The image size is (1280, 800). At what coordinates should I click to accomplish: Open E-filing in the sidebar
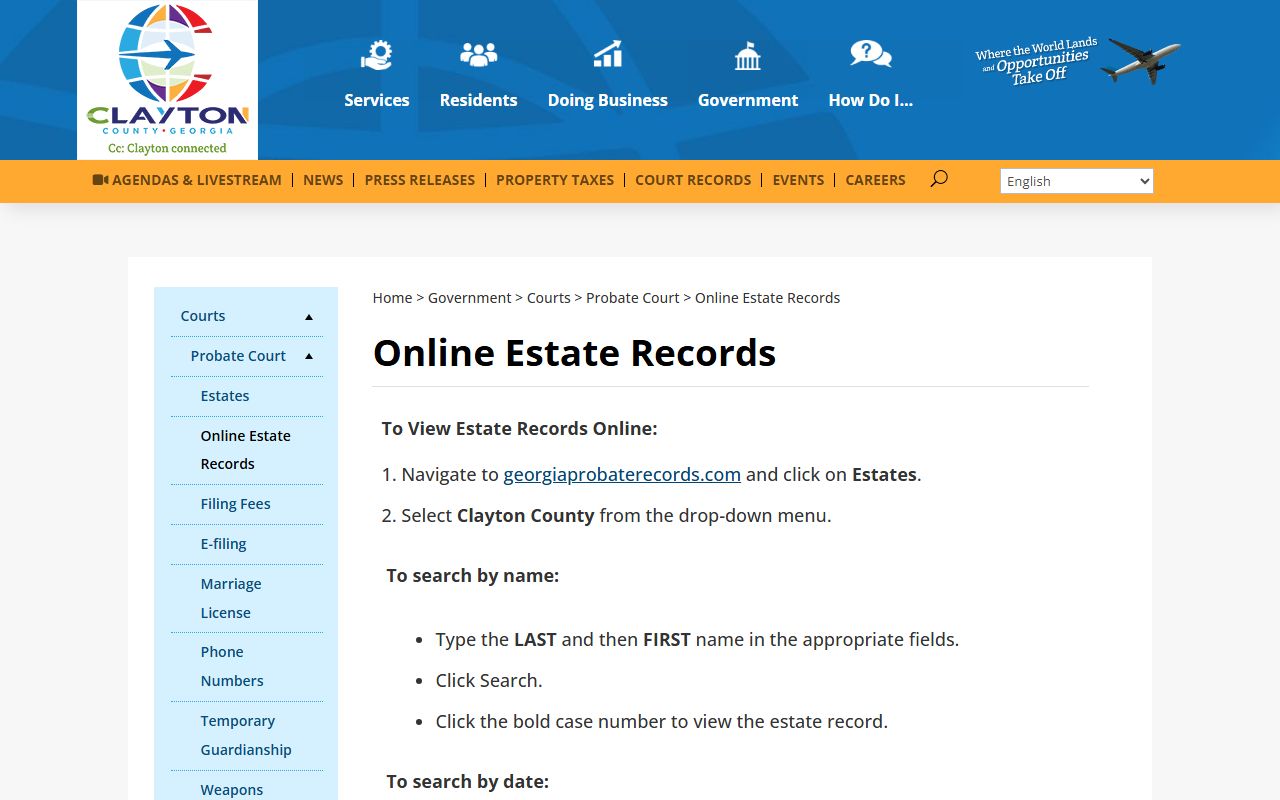[223, 544]
